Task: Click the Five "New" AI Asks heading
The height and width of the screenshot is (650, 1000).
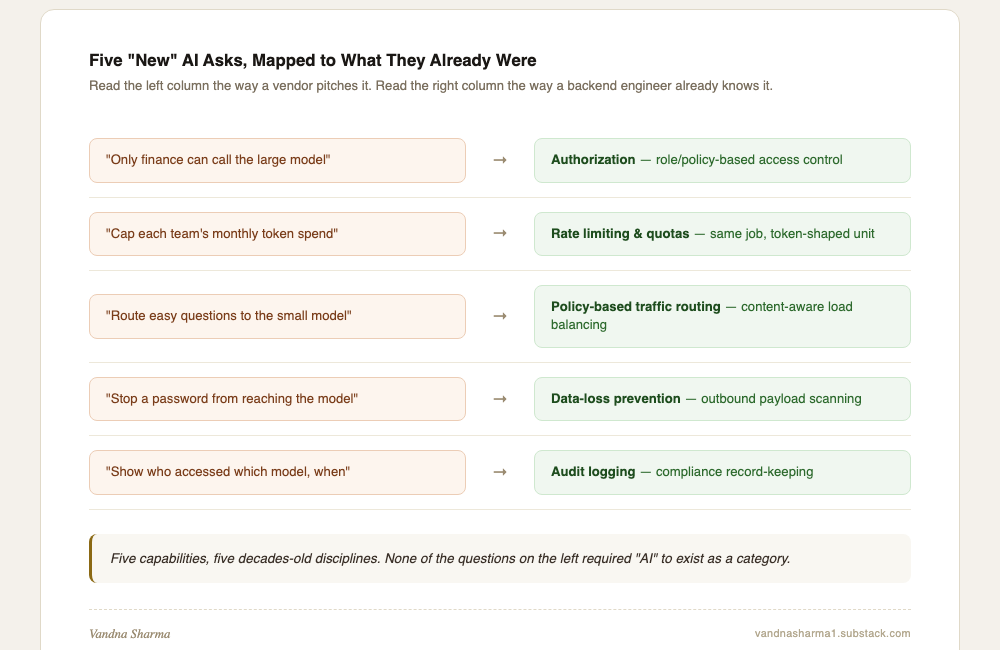Action: pyautogui.click(x=312, y=61)
